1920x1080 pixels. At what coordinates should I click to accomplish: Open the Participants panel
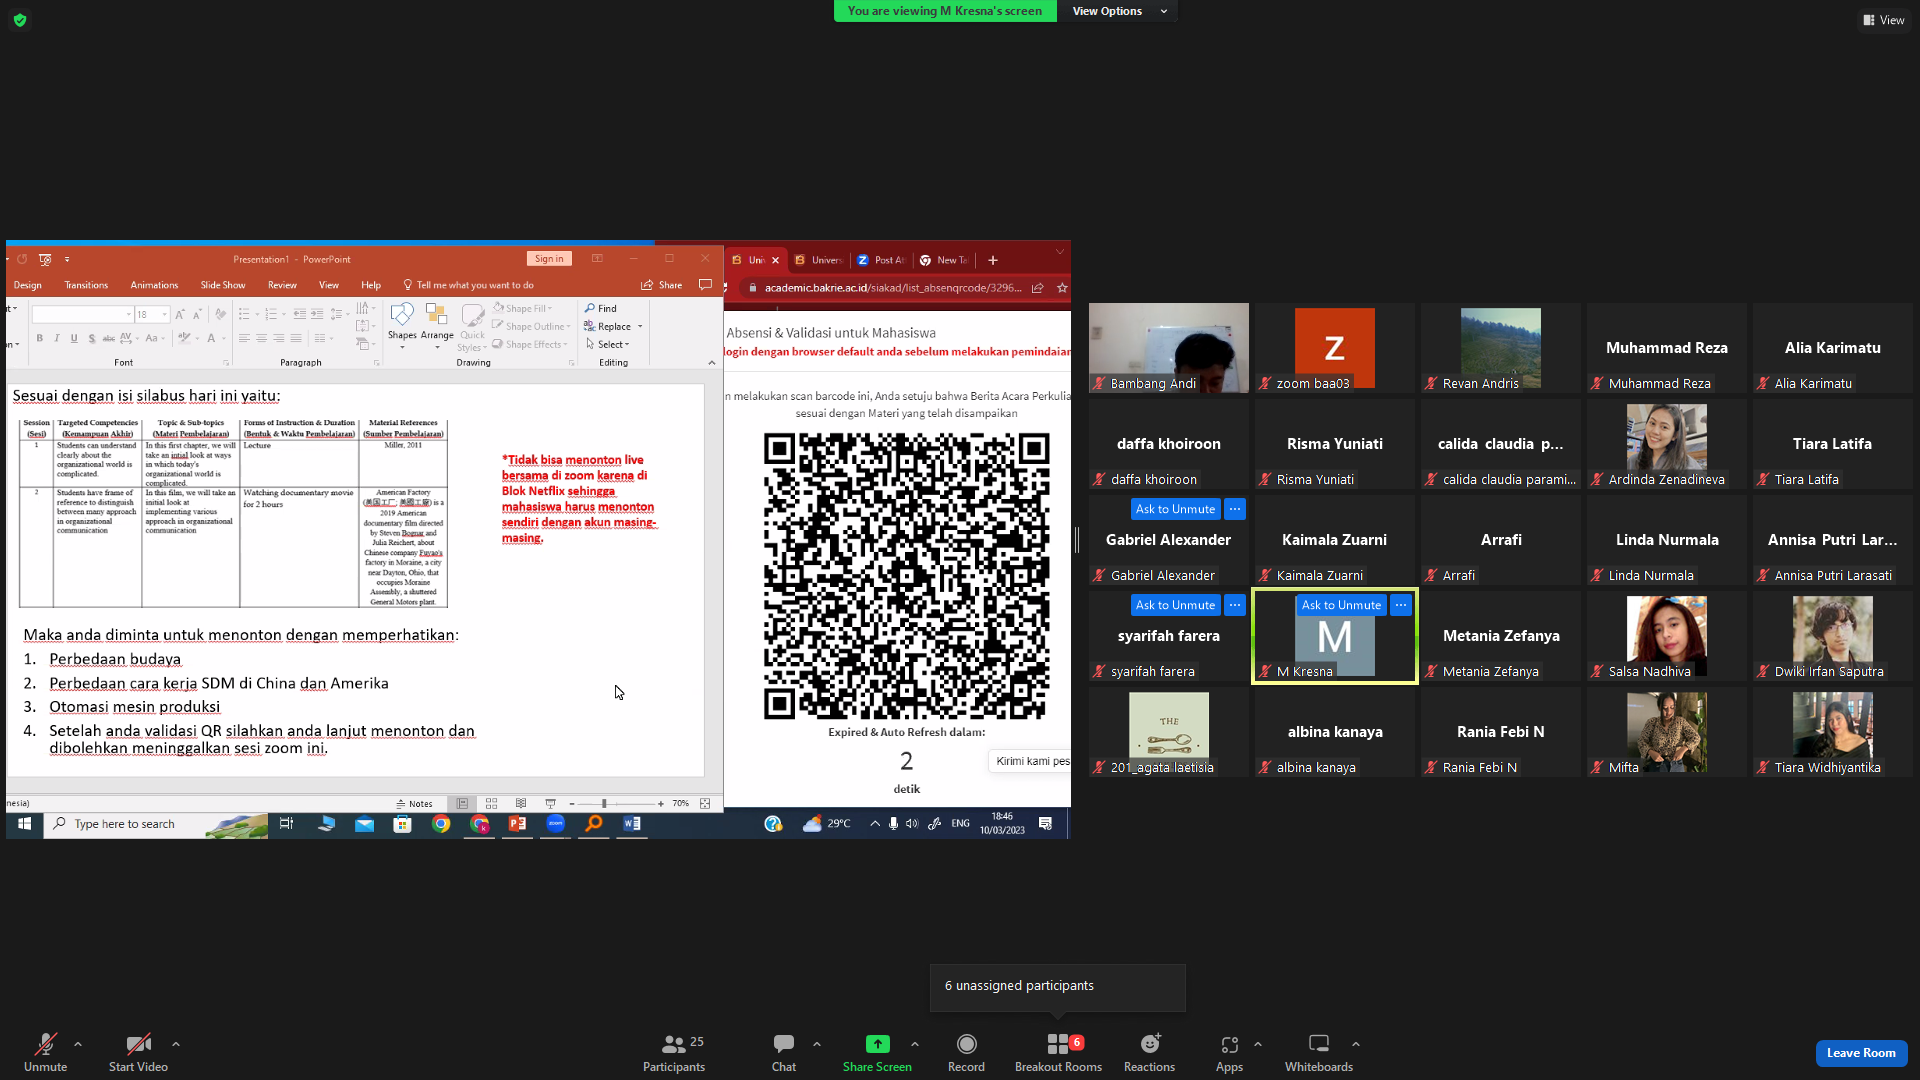click(674, 1053)
